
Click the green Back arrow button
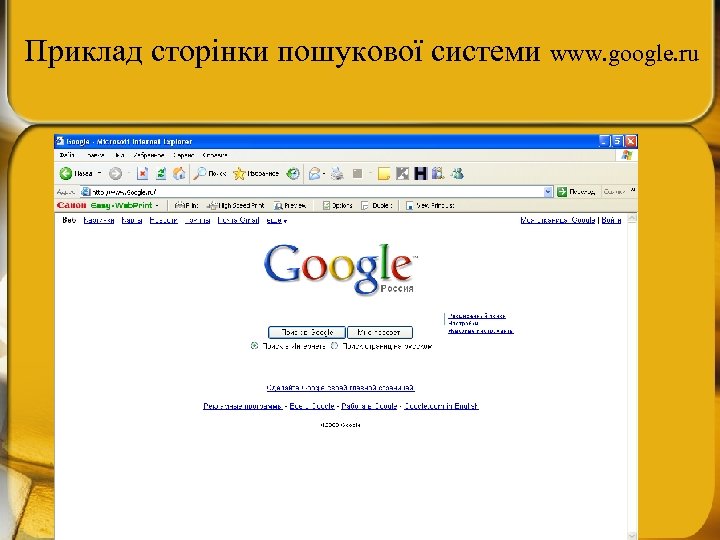[66, 174]
